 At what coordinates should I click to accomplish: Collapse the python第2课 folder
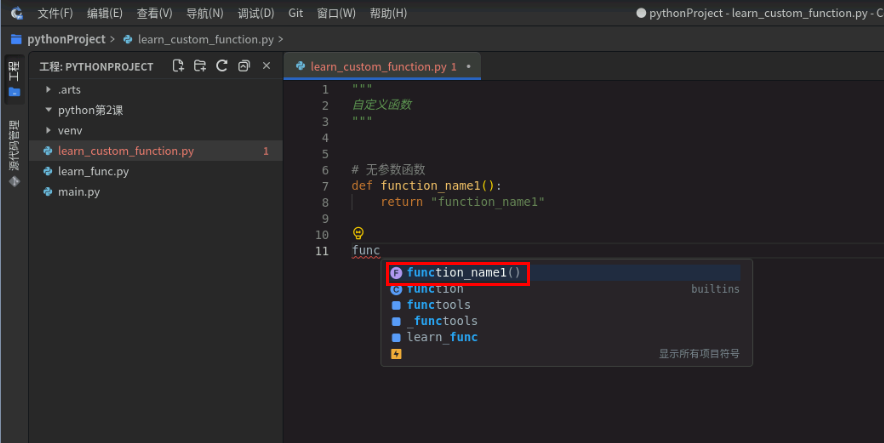(x=48, y=110)
